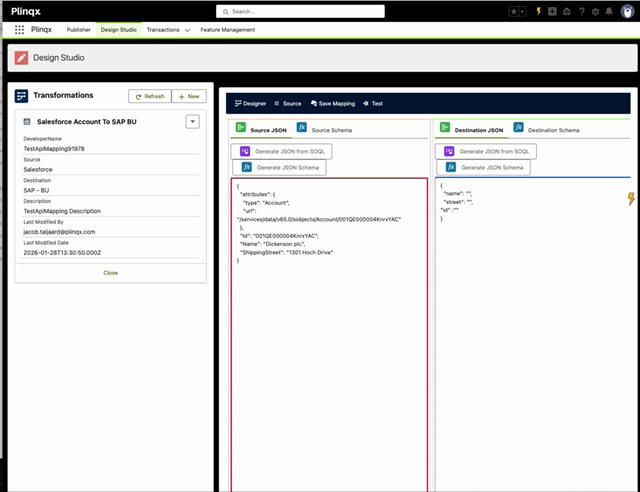
Task: Click the Test toolbar item
Action: [373, 104]
